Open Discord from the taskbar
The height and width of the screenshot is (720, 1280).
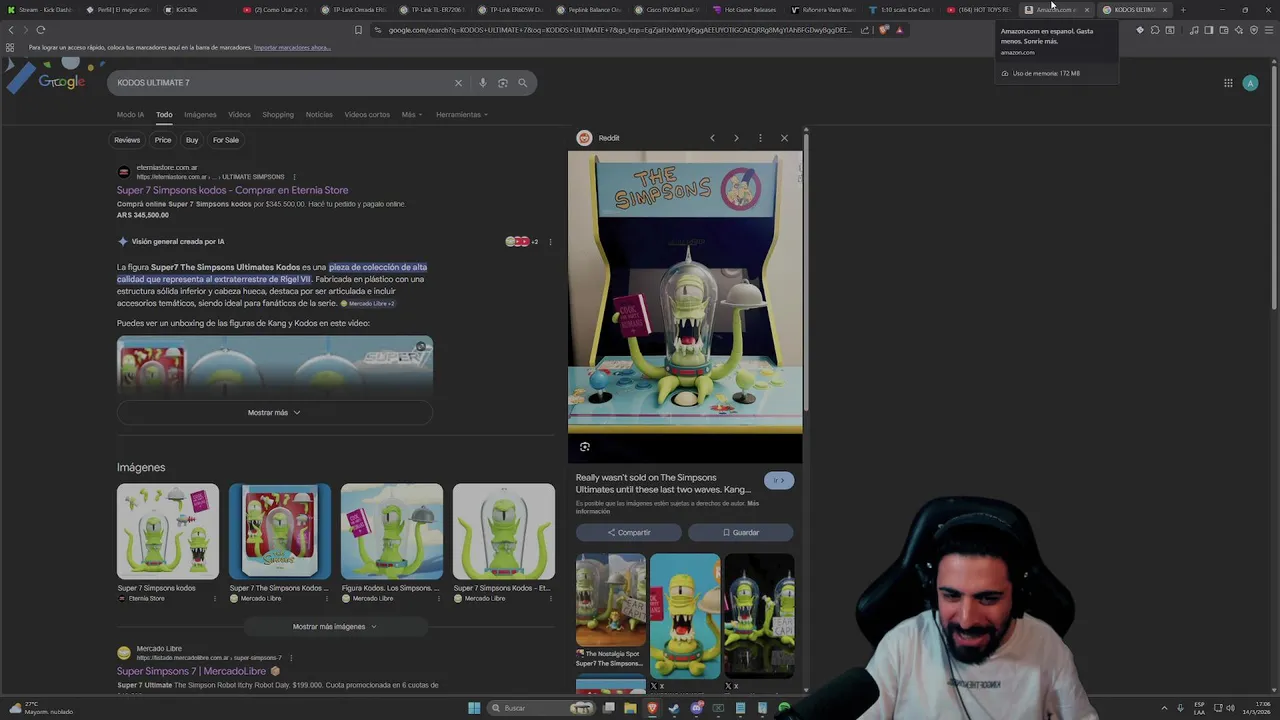tap(696, 708)
